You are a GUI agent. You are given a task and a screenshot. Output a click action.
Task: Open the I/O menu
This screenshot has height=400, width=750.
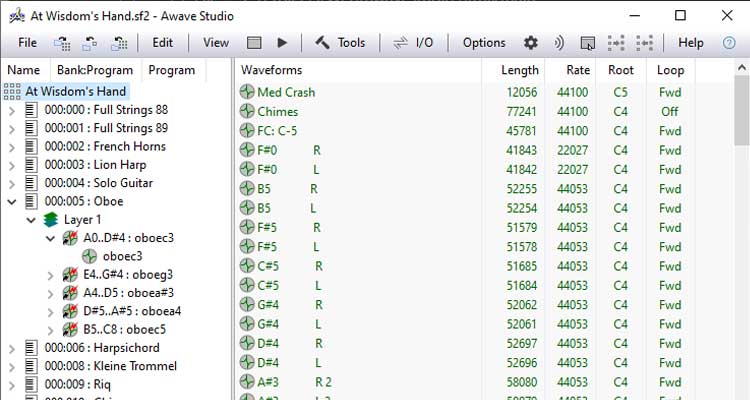[x=424, y=43]
